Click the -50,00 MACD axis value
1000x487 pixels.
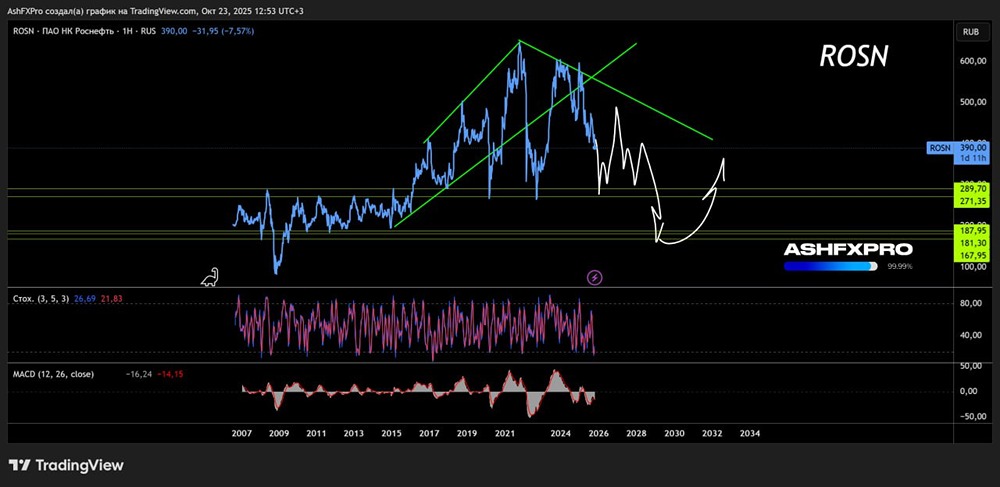[x=973, y=416]
